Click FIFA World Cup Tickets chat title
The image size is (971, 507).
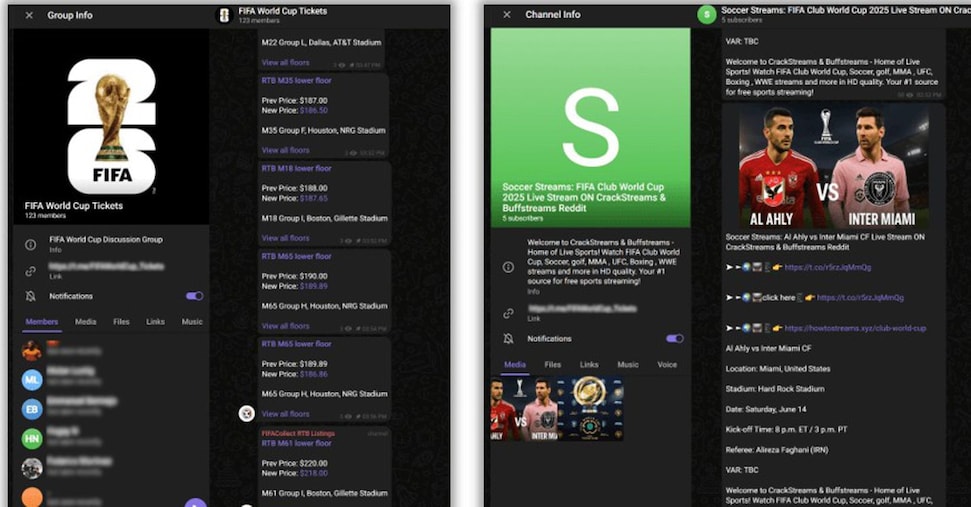point(282,11)
